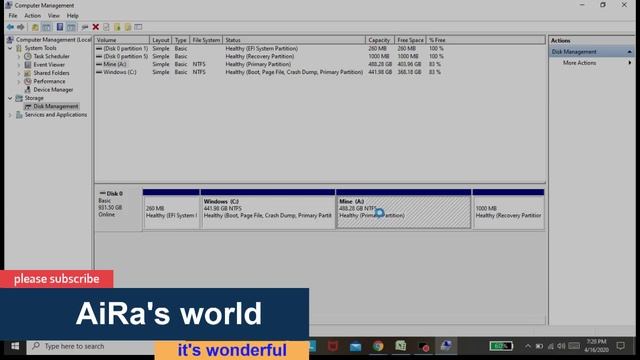Open the Action menu
Image resolution: width=640 pixels, height=360 pixels.
(32, 16)
